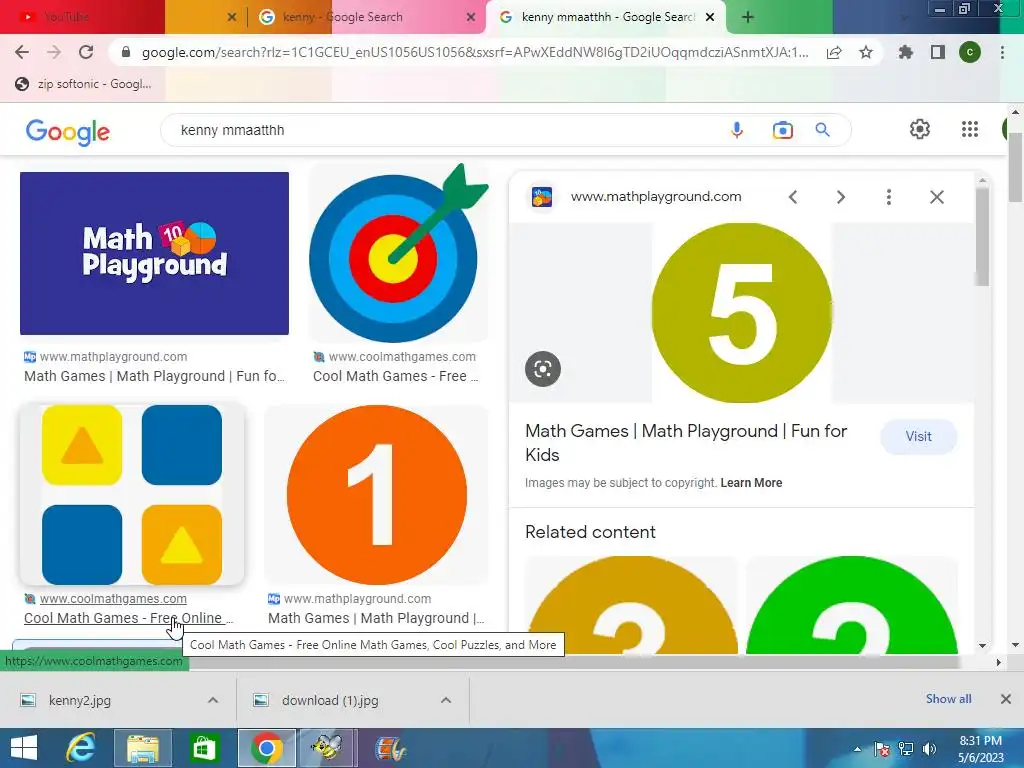
Task: Close the kenny mmaatthh tab
Action: click(710, 18)
